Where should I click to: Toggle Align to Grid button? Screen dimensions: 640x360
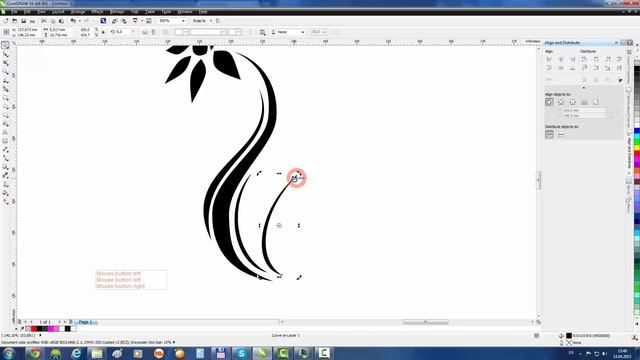[584, 102]
